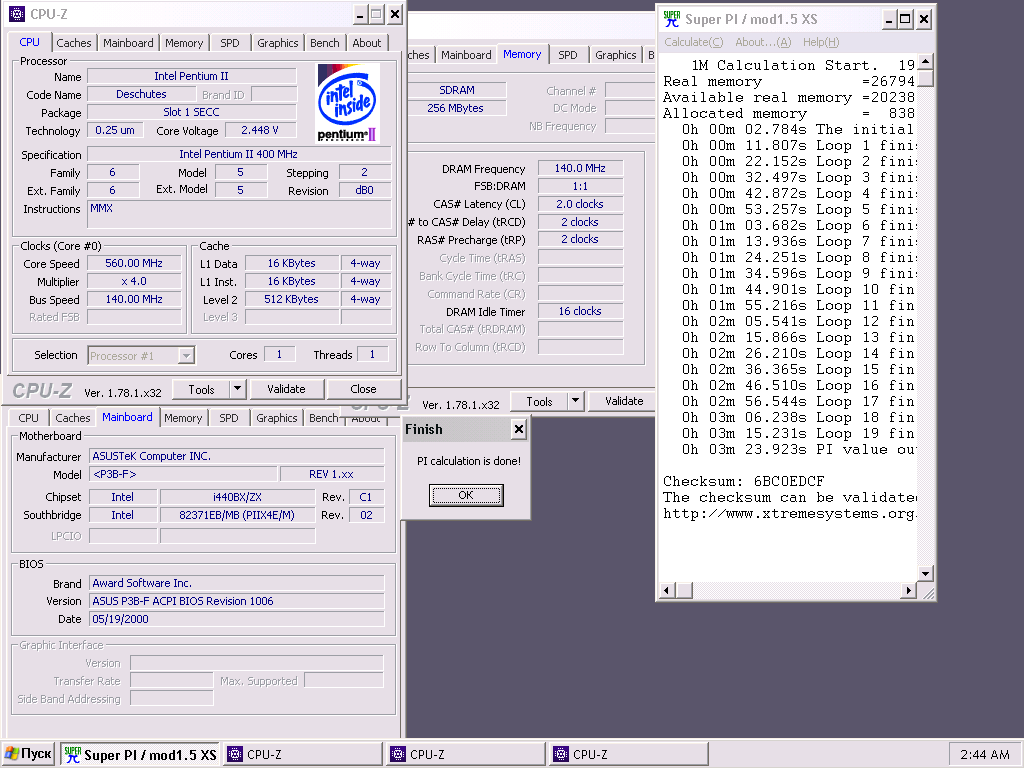Click the Checksum 6BC0EDCF line
Image resolution: width=1024 pixels, height=768 pixels.
coord(743,481)
